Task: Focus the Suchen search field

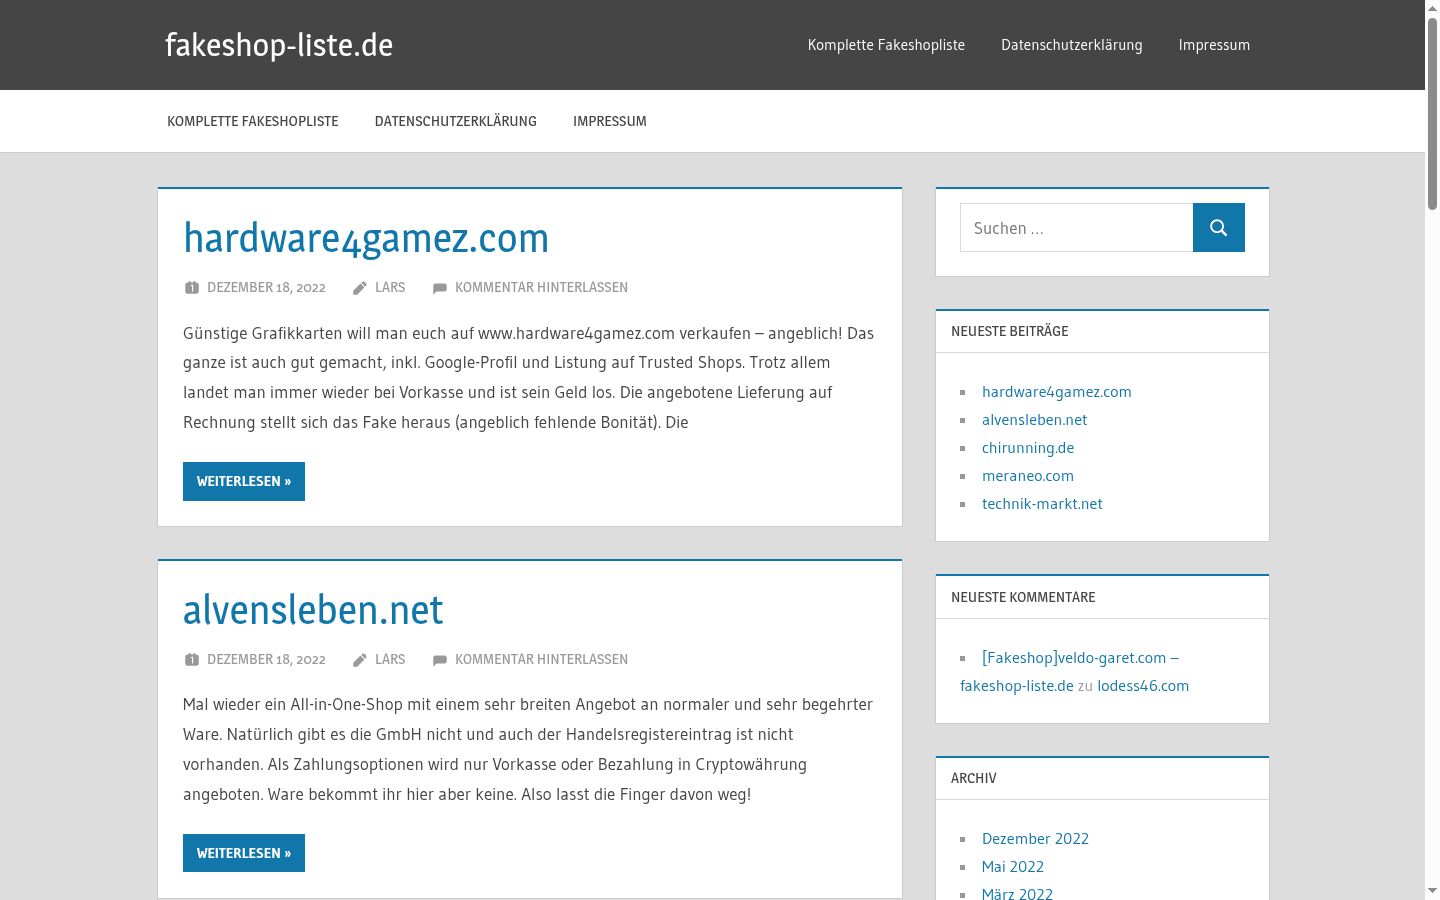Action: coord(1076,228)
